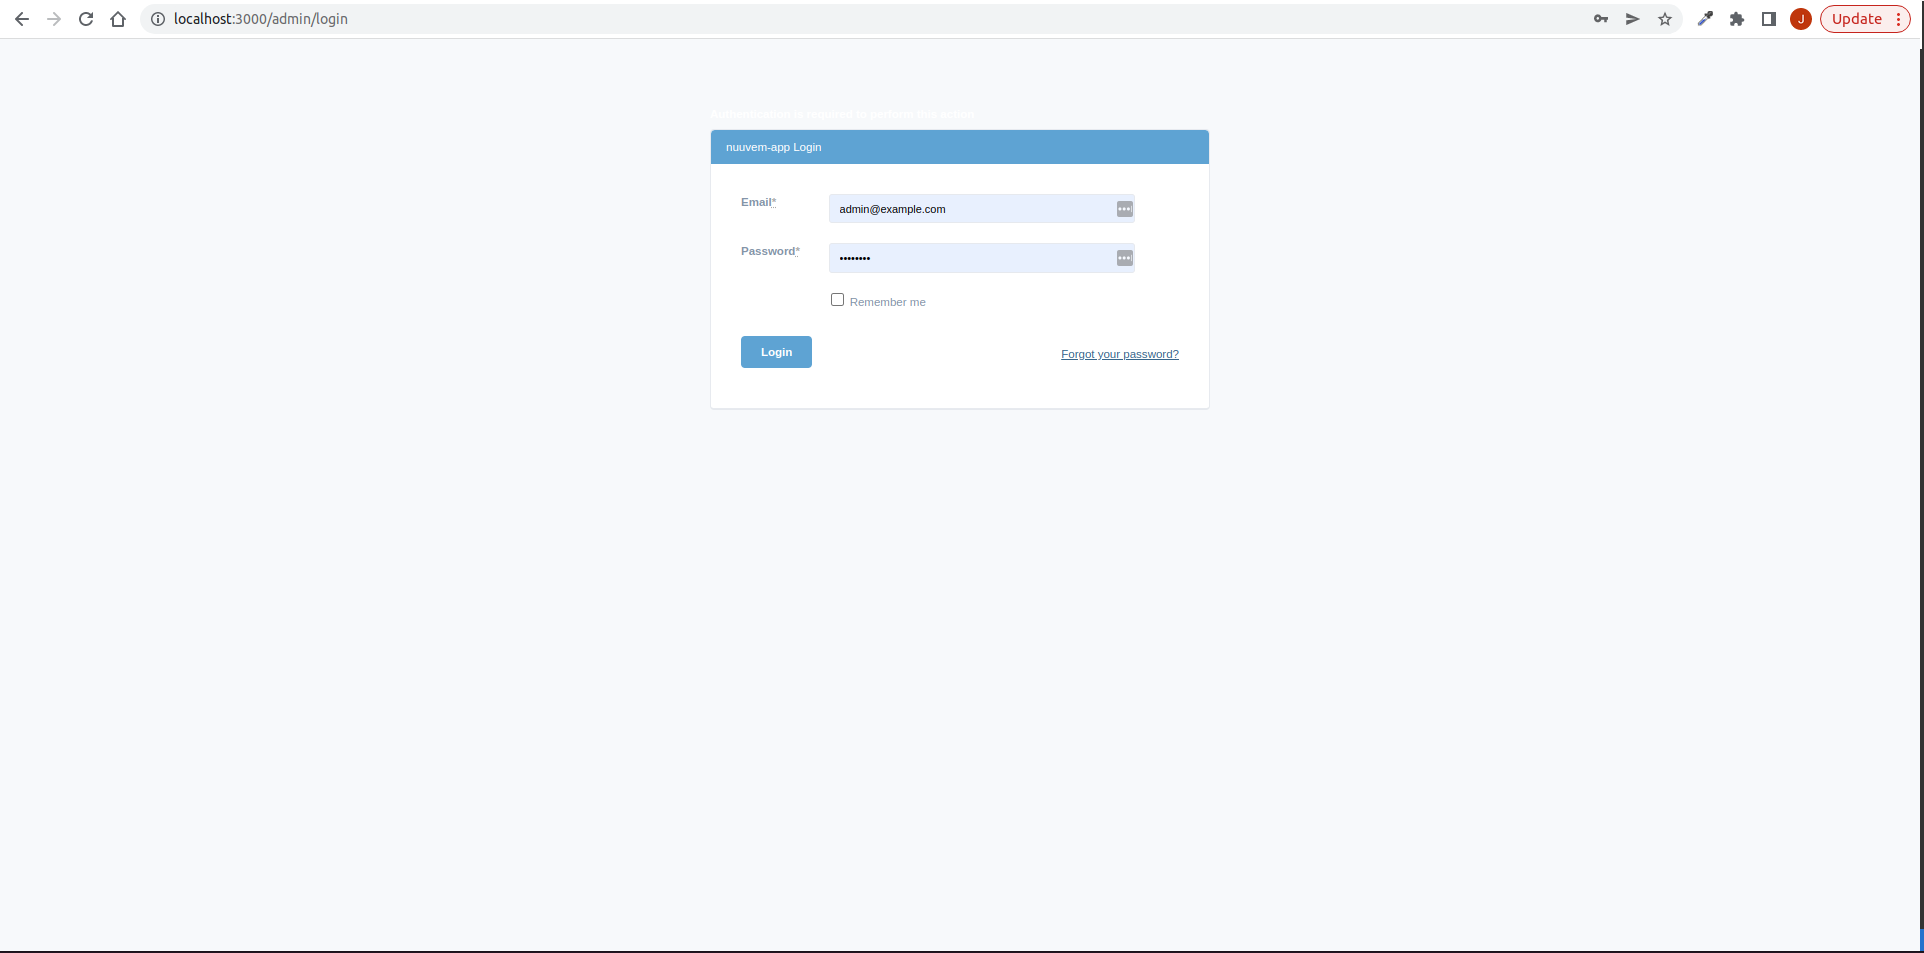Open the extensions puzzle-piece icon
Viewport: 1924px width, 953px height.
click(1737, 19)
